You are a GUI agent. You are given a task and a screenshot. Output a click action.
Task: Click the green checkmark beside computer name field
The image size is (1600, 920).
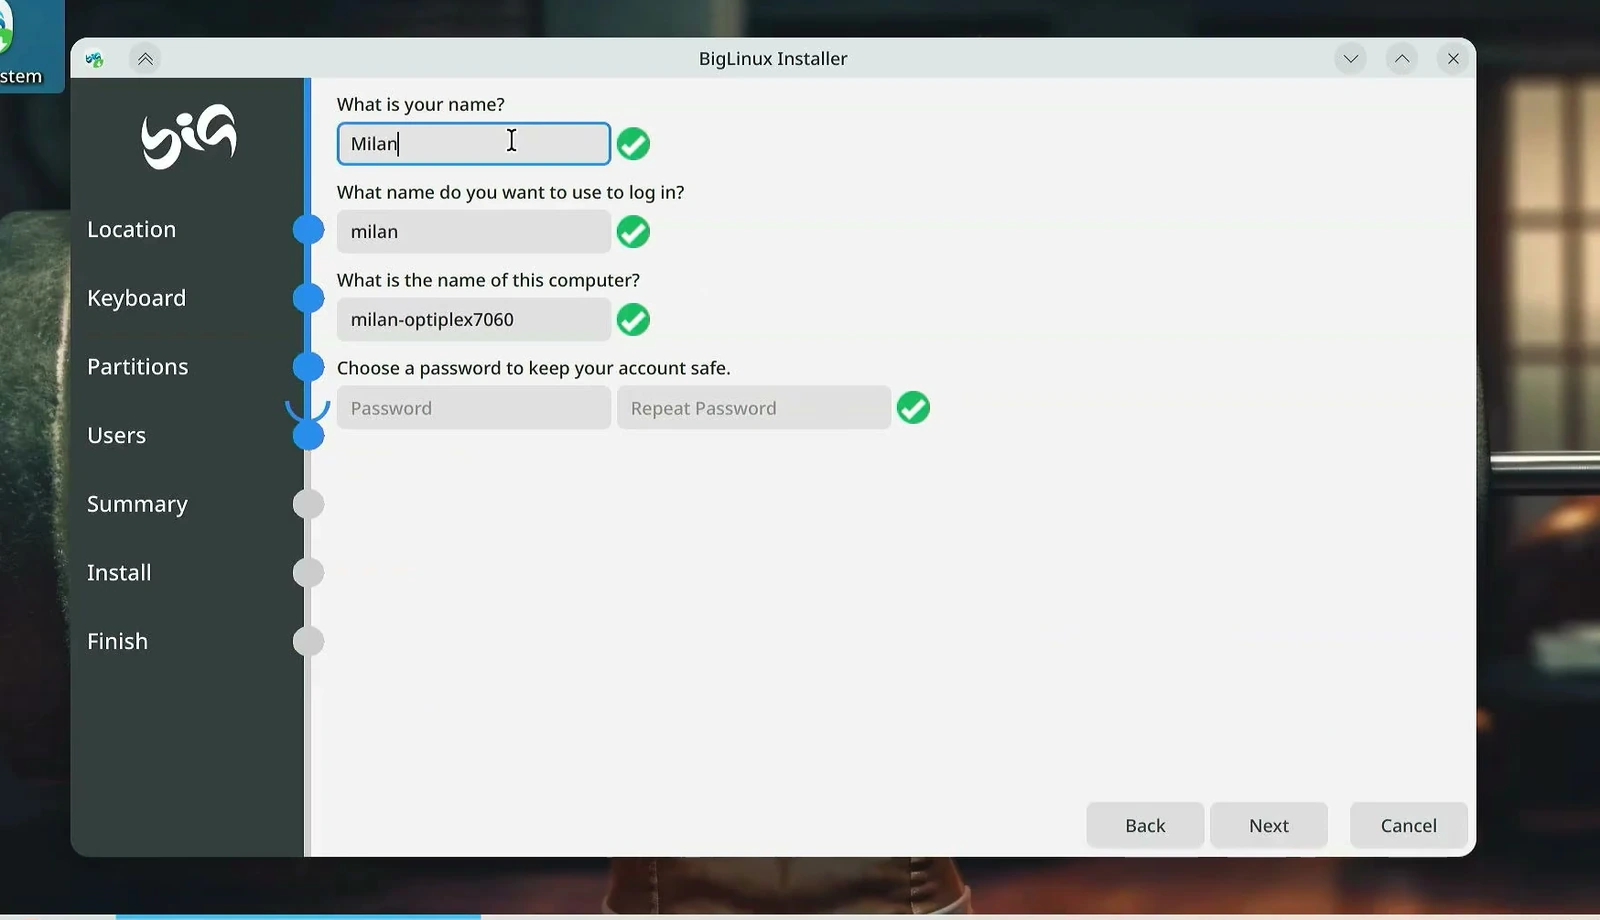coord(633,320)
